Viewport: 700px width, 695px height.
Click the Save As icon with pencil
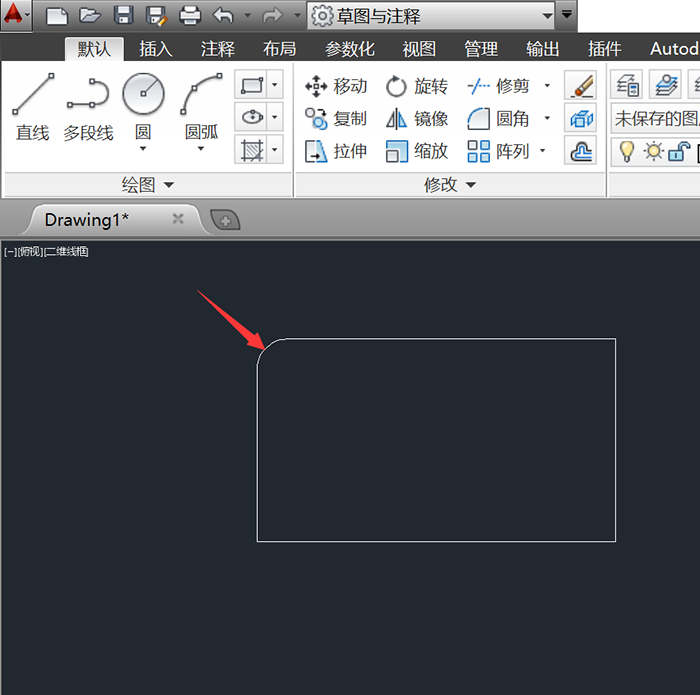pos(157,16)
